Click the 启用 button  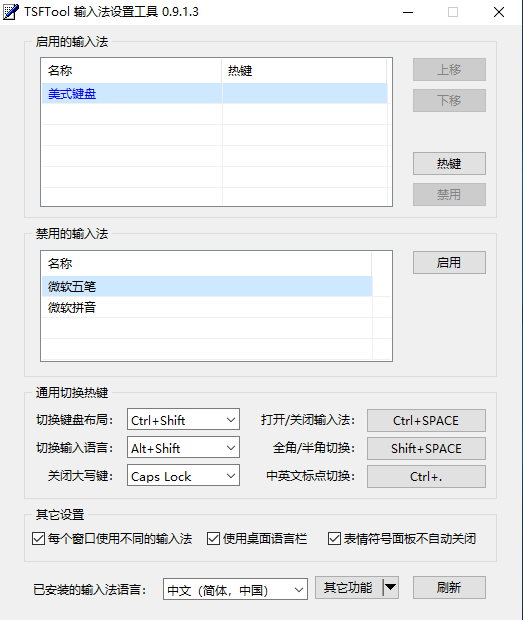(449, 262)
